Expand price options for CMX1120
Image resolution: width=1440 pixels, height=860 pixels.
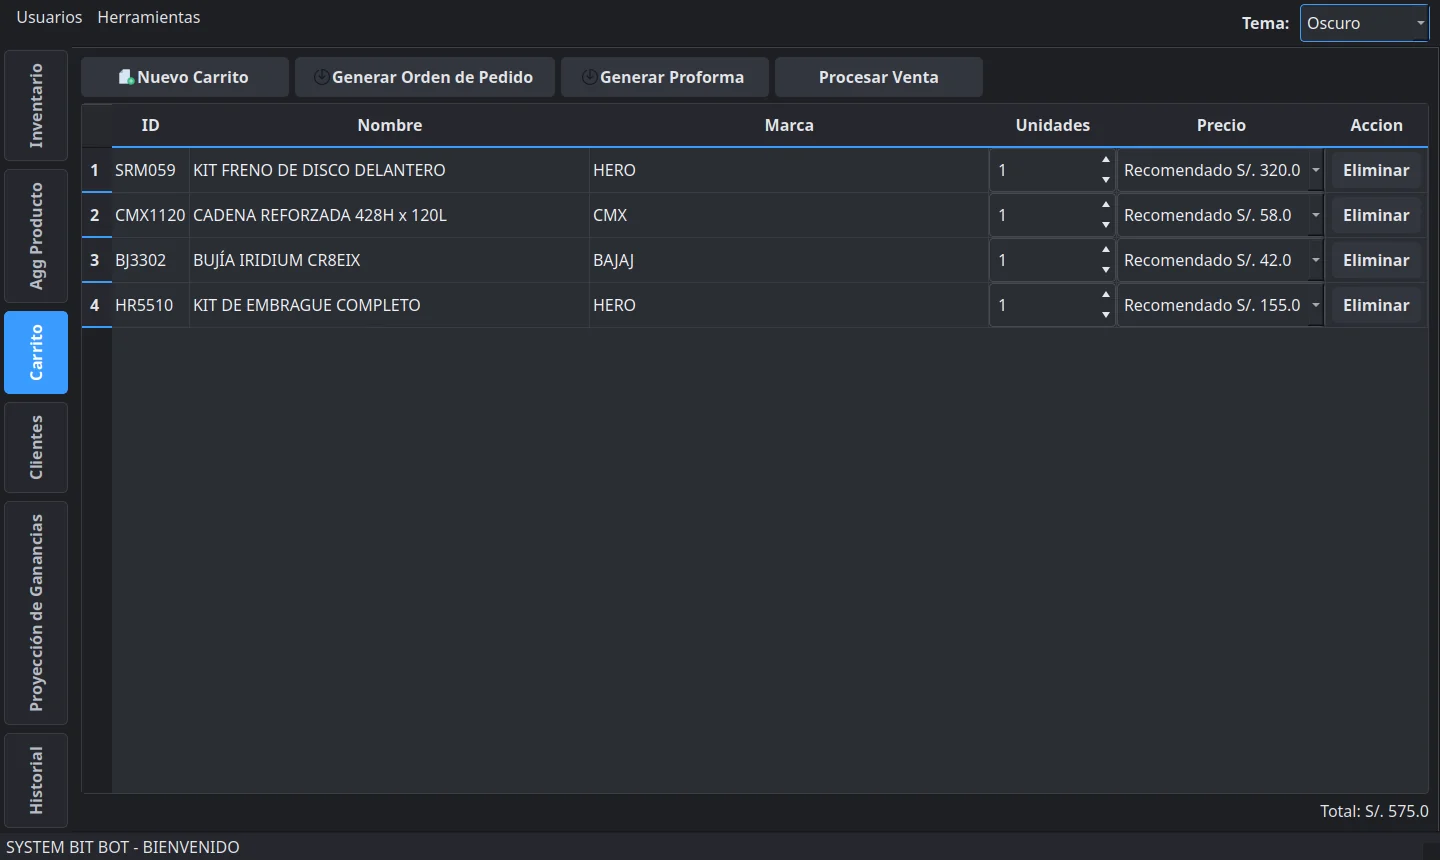click(x=1315, y=215)
